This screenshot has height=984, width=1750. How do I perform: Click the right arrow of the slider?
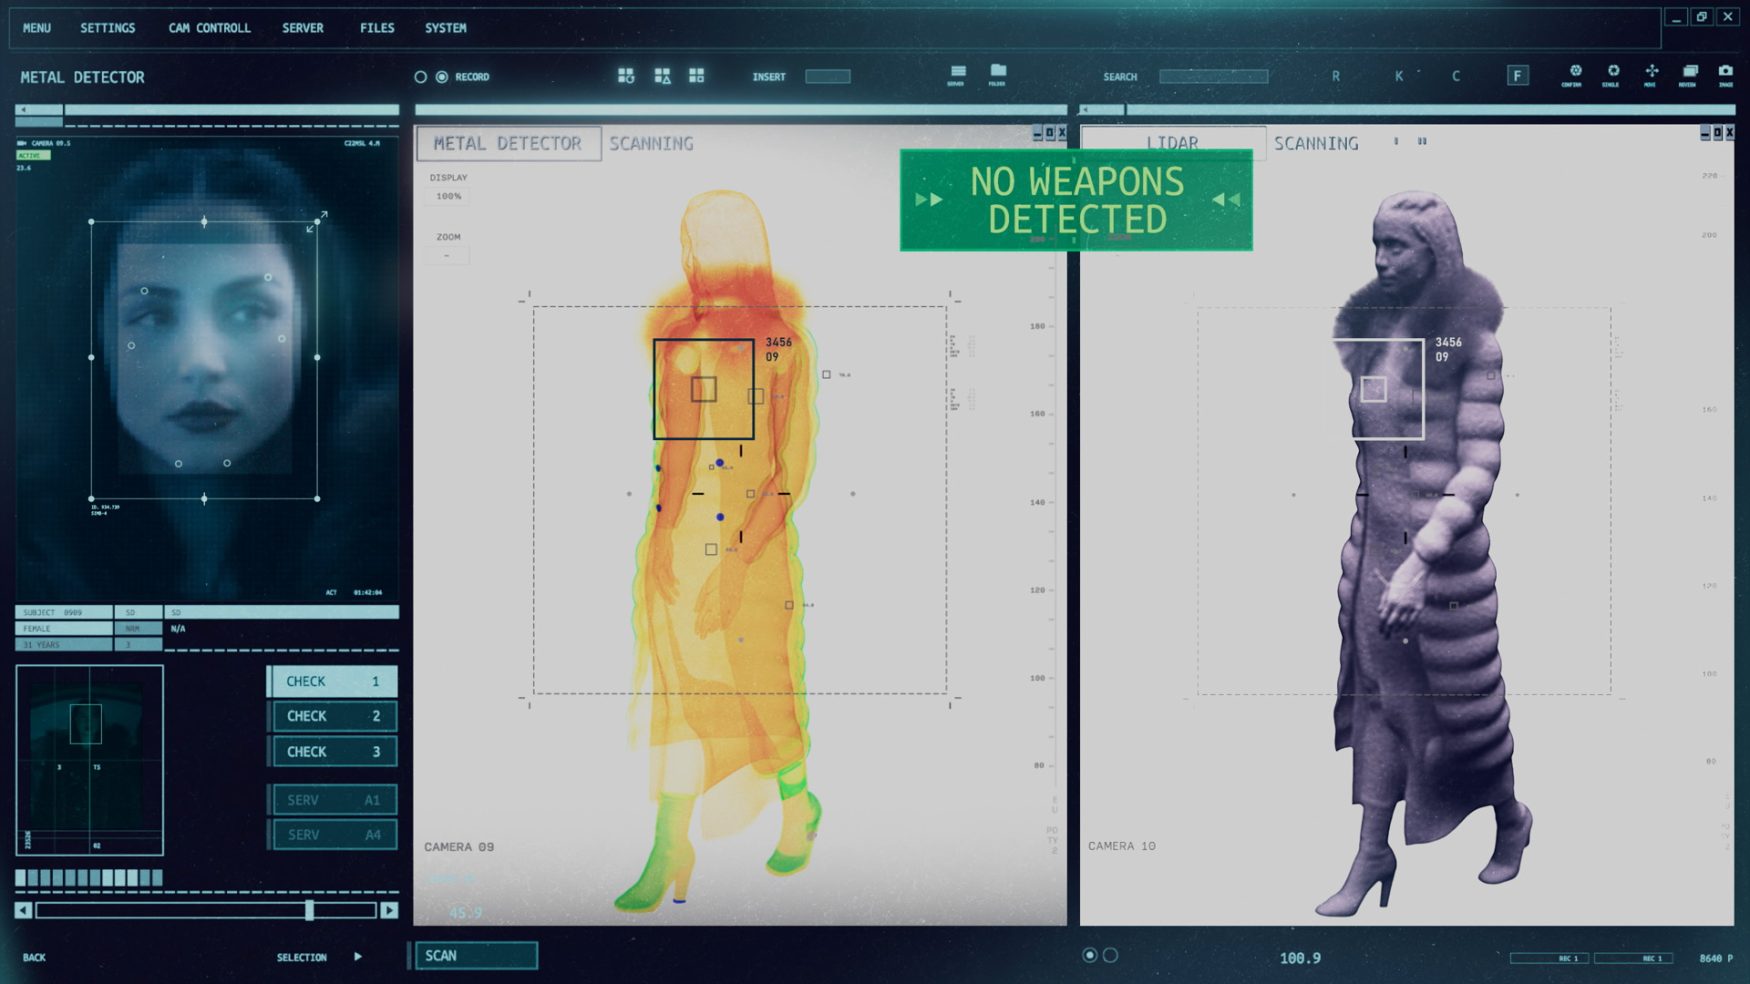click(389, 910)
